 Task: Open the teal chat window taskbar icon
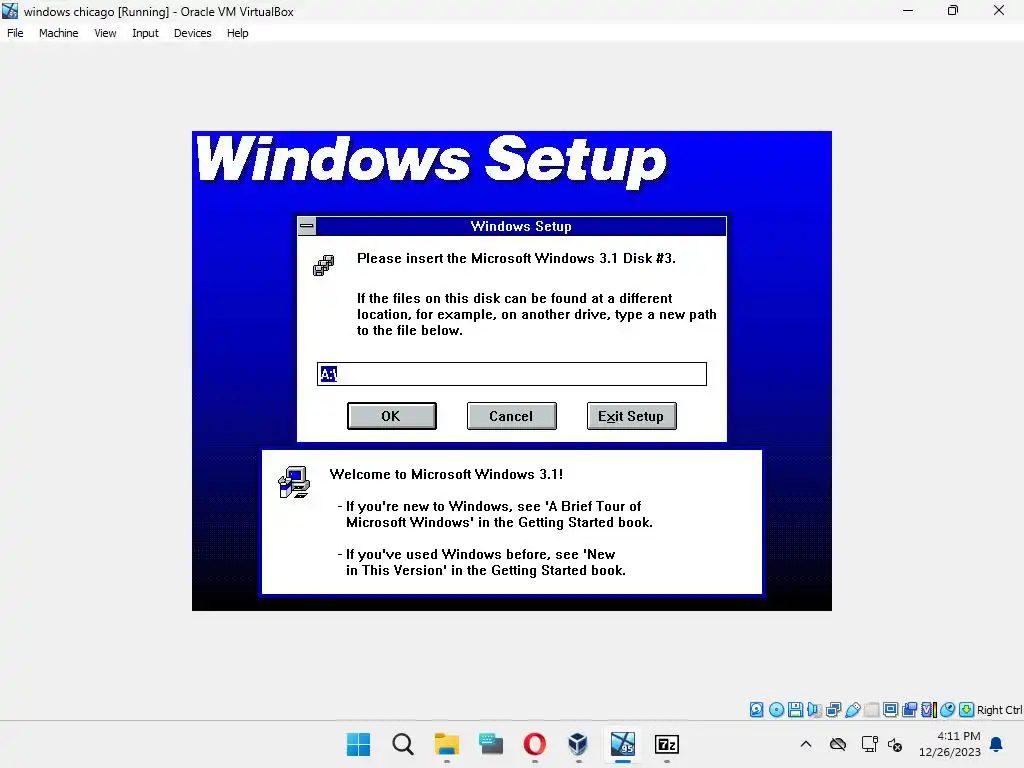(x=490, y=744)
